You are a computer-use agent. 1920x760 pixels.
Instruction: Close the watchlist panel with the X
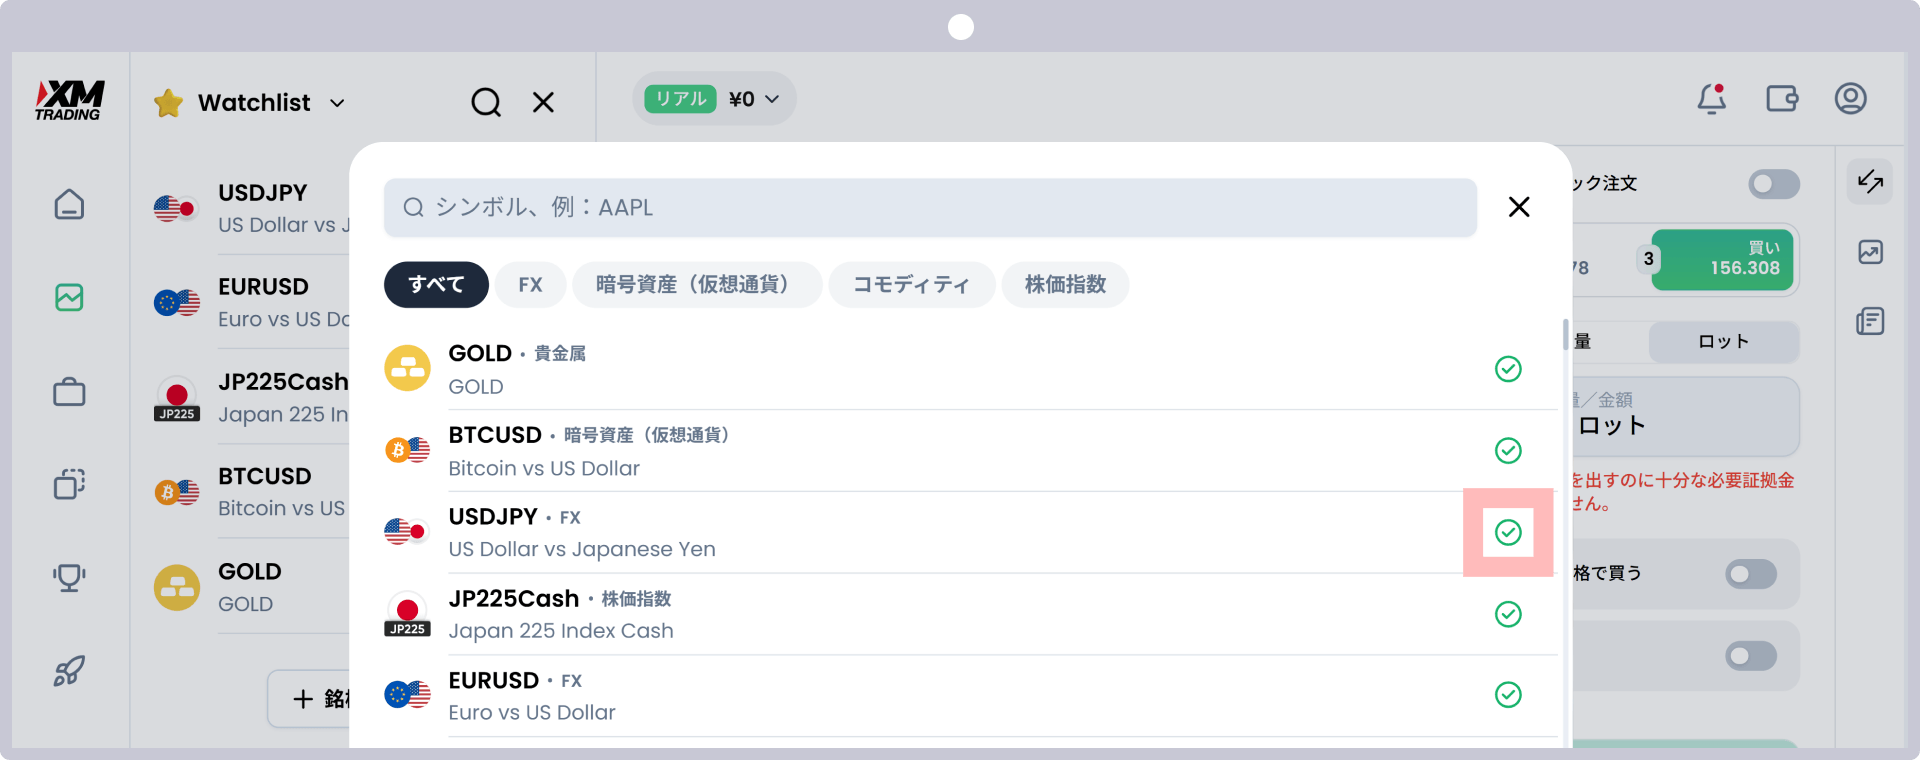(x=543, y=102)
